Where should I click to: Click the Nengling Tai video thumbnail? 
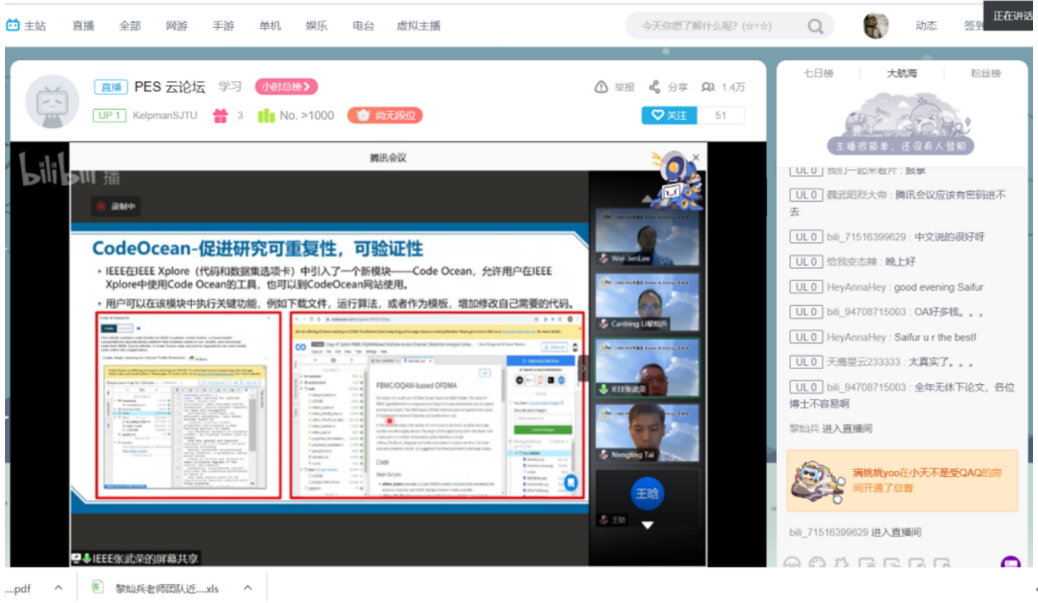(x=647, y=434)
